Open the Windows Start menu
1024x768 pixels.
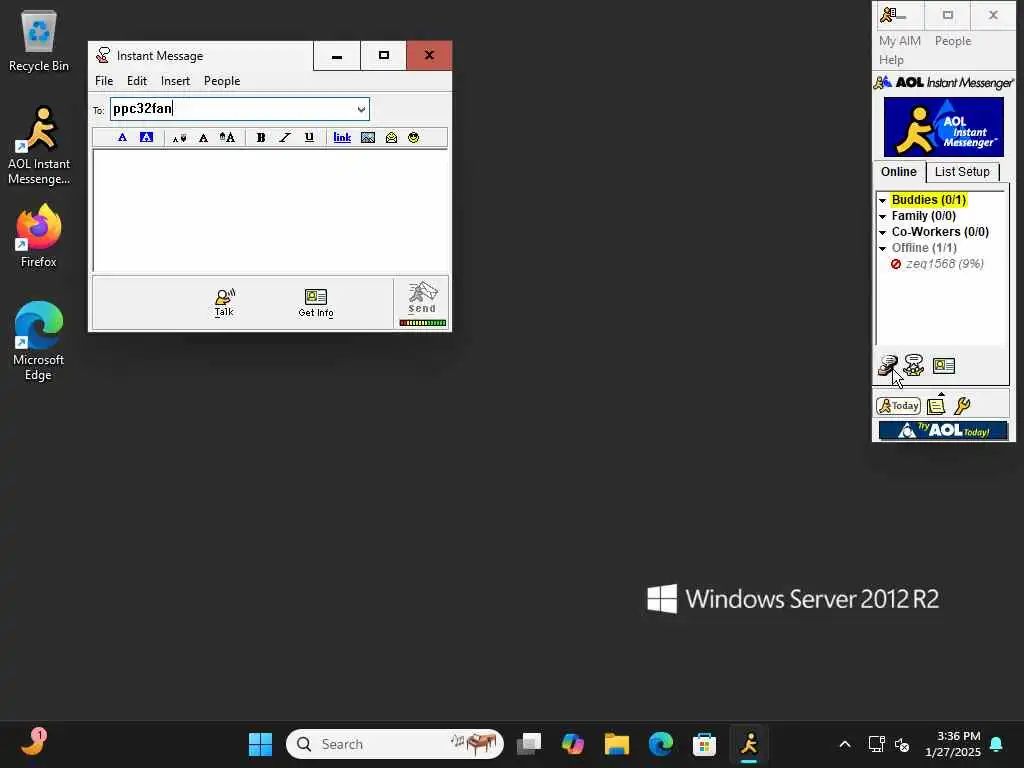point(261,744)
